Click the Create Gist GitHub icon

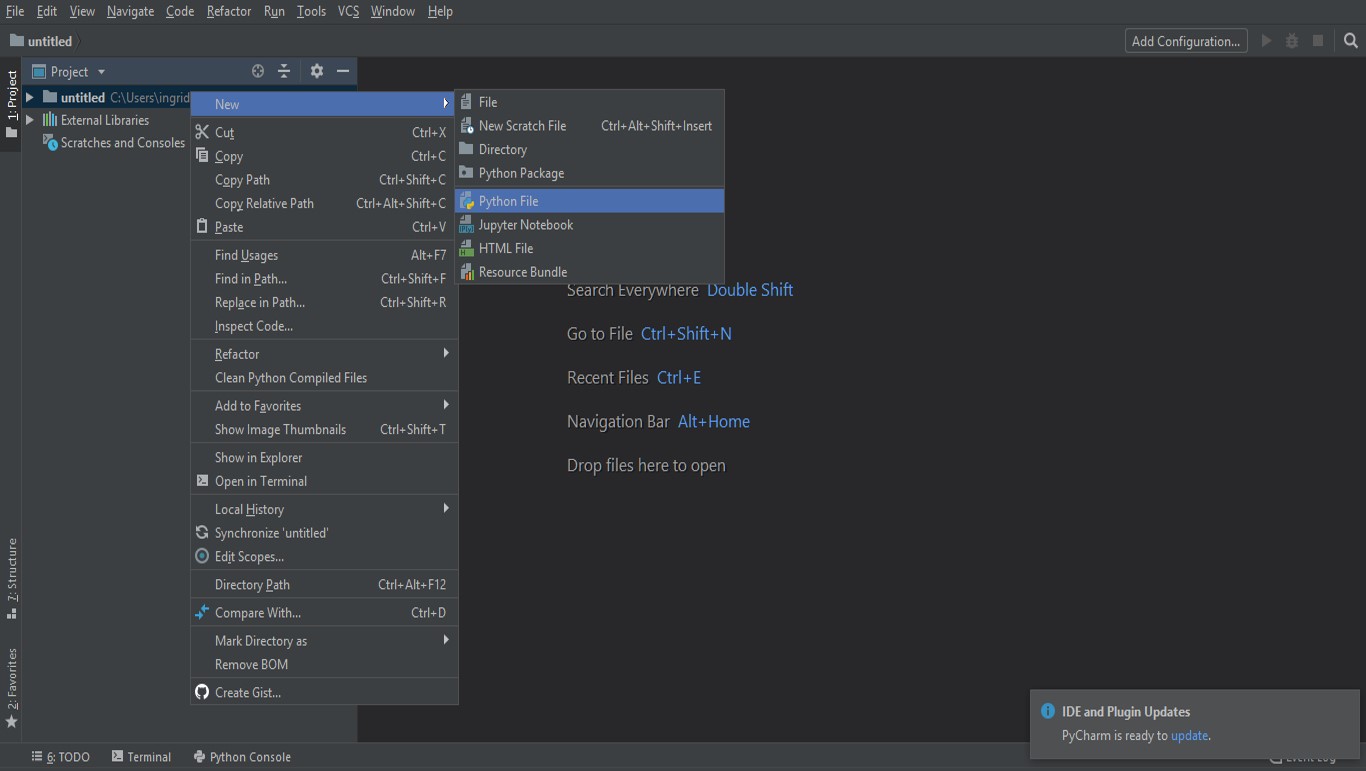(x=201, y=691)
